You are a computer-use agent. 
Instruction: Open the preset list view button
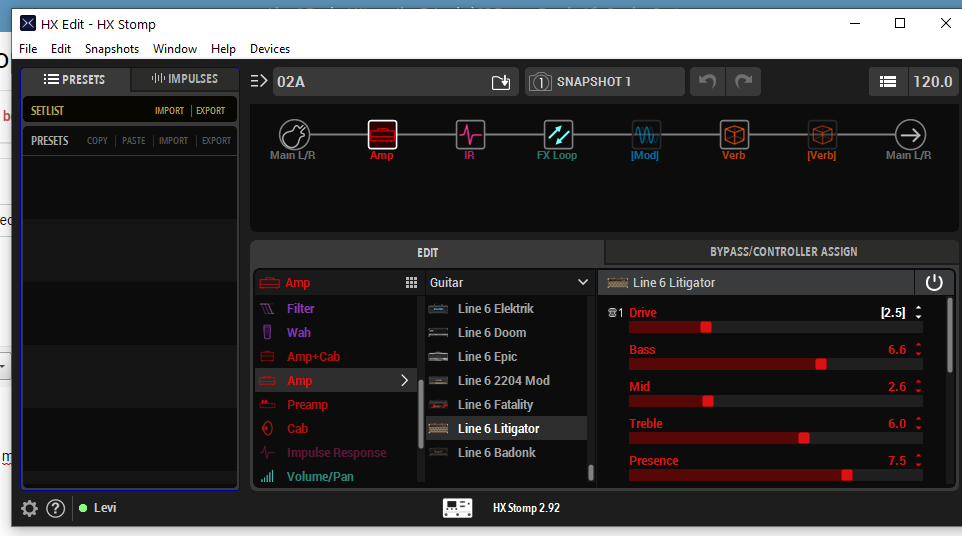coord(887,82)
